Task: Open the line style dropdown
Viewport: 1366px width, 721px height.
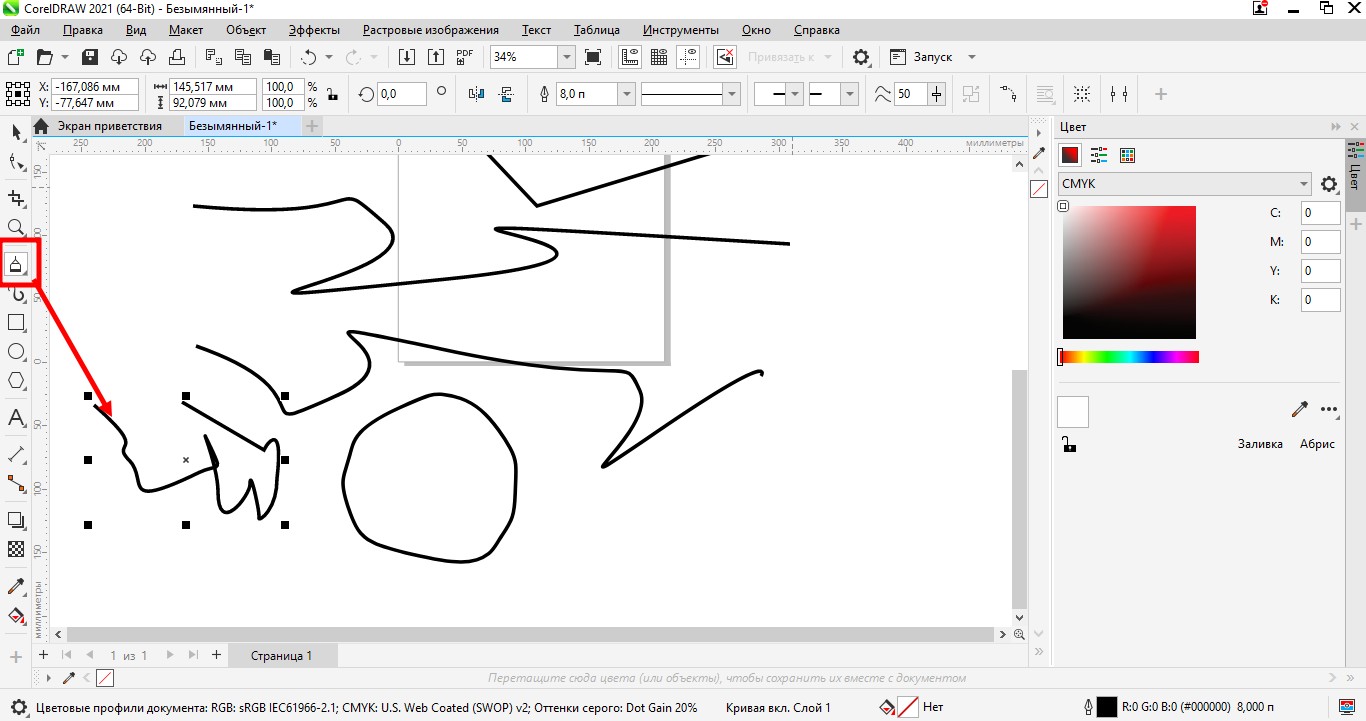Action: (732, 94)
